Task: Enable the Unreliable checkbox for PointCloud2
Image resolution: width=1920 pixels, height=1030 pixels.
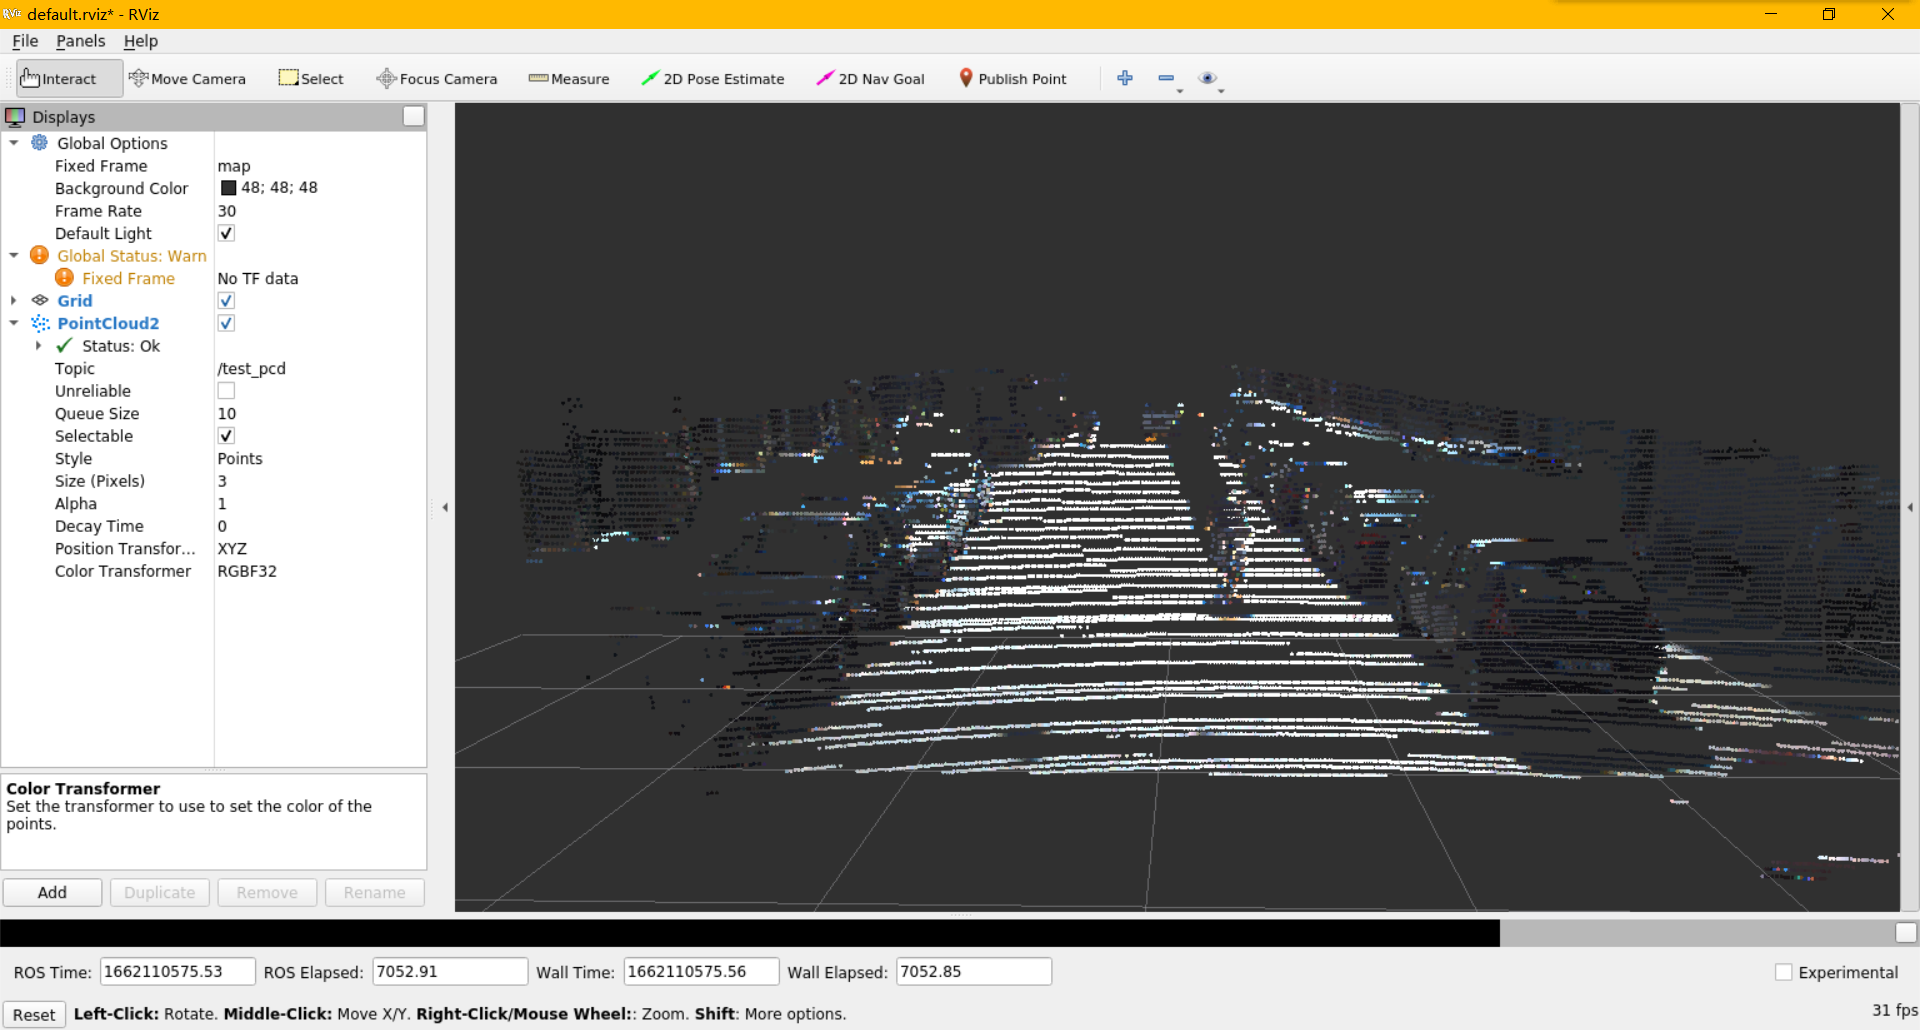Action: pyautogui.click(x=226, y=390)
